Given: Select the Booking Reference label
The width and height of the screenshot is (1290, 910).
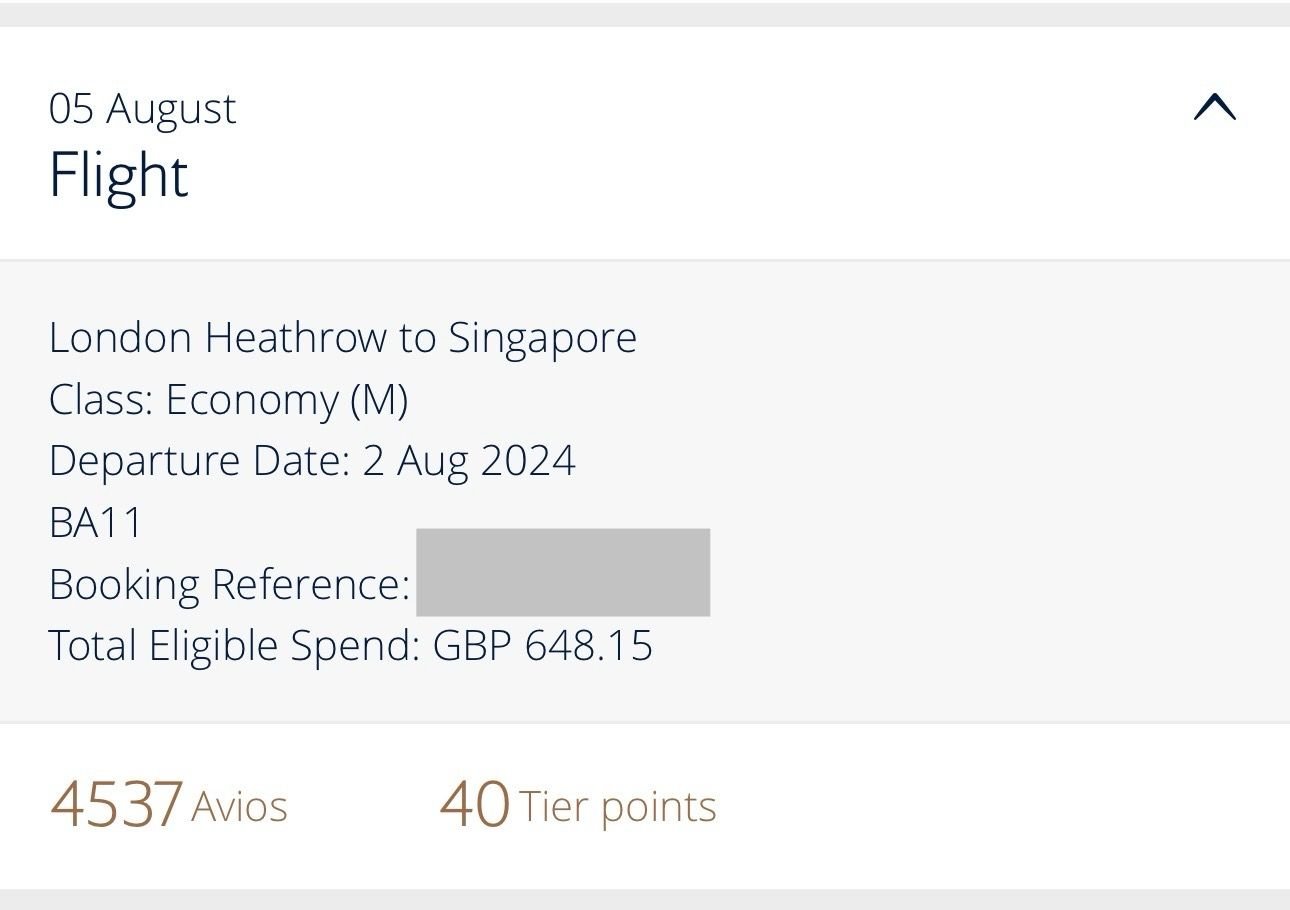Looking at the screenshot, I should [230, 584].
